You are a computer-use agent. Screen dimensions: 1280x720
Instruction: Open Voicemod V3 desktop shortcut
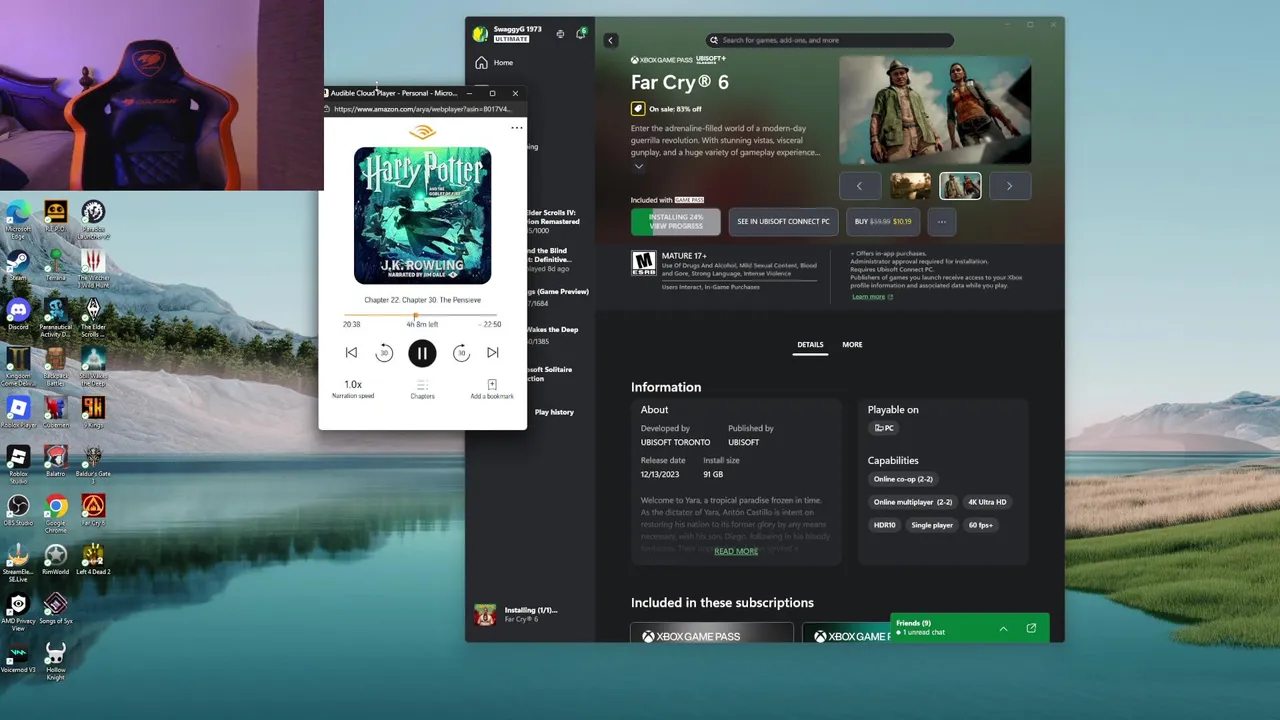point(18,658)
